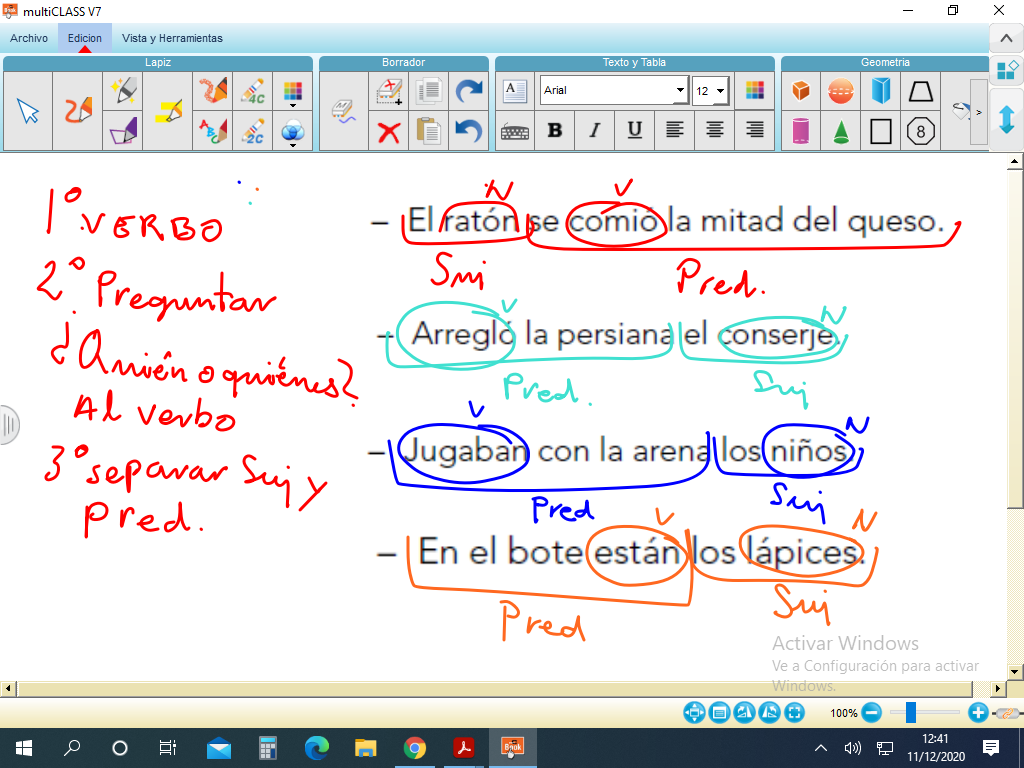
Task: Choose the 4C four-color pencil
Action: tap(253, 91)
